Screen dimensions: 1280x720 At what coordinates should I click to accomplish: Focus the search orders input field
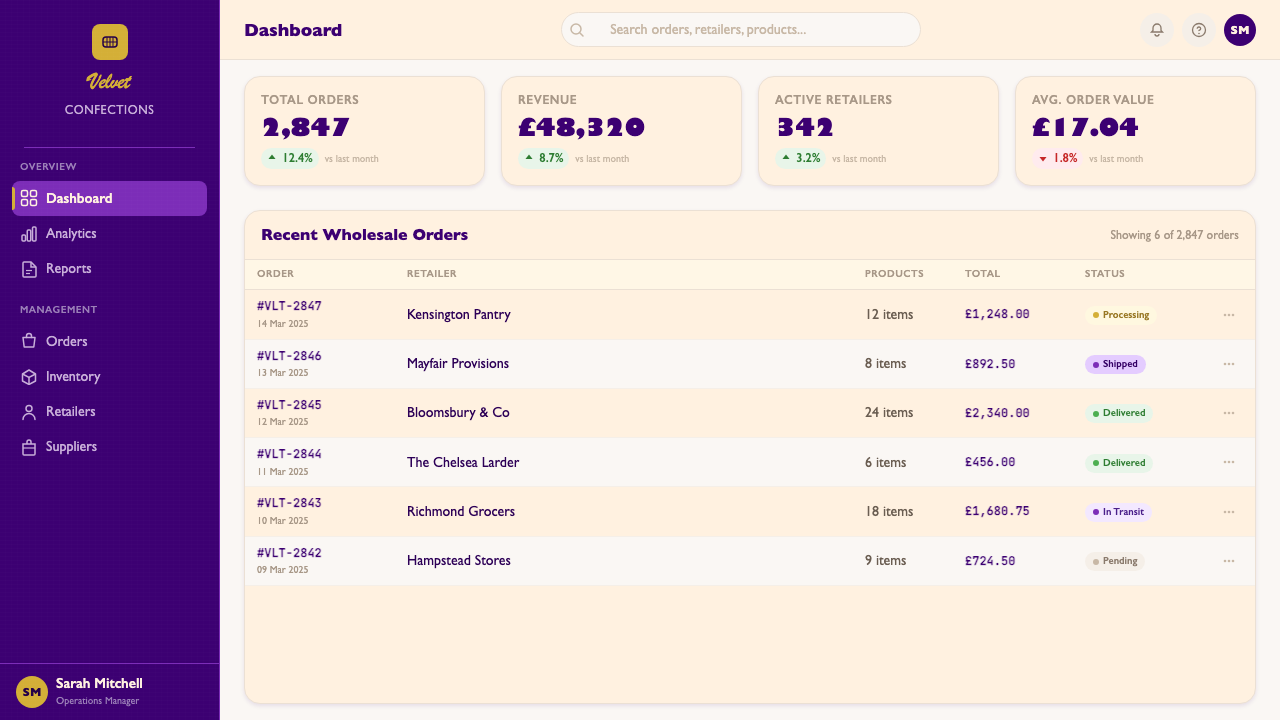pos(741,30)
